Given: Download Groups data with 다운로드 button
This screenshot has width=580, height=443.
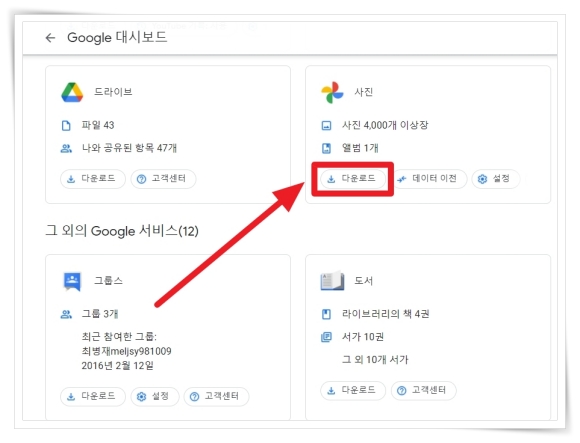Looking at the screenshot, I should click(x=93, y=397).
